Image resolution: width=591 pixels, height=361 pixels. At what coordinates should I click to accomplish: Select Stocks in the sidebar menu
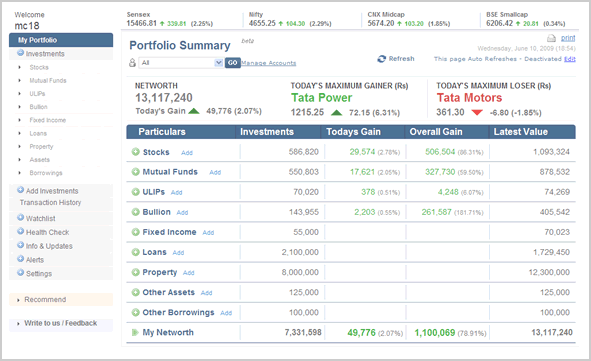[39, 67]
